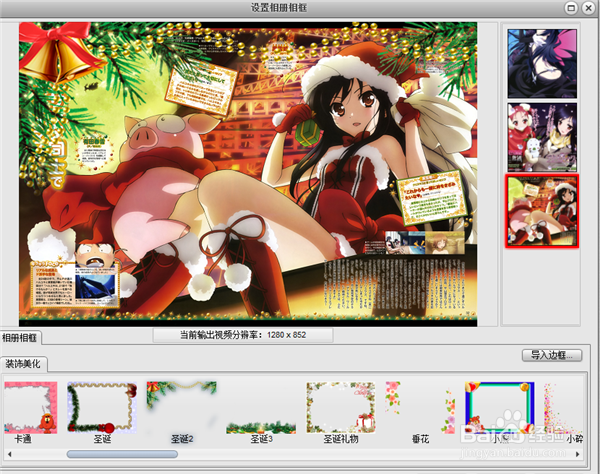Image resolution: width=600 pixels, height=474 pixels.
Task: Choose the 圣诞 Christmas garland frame
Action: pyautogui.click(x=102, y=407)
